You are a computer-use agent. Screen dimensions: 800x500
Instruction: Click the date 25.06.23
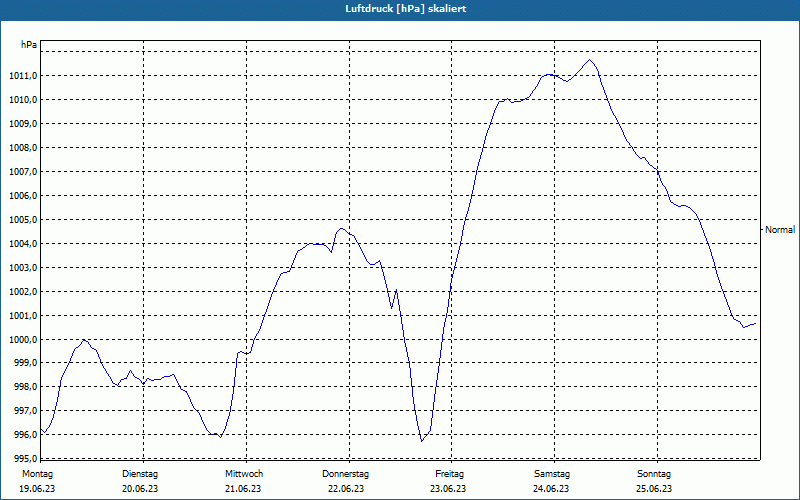point(654,489)
